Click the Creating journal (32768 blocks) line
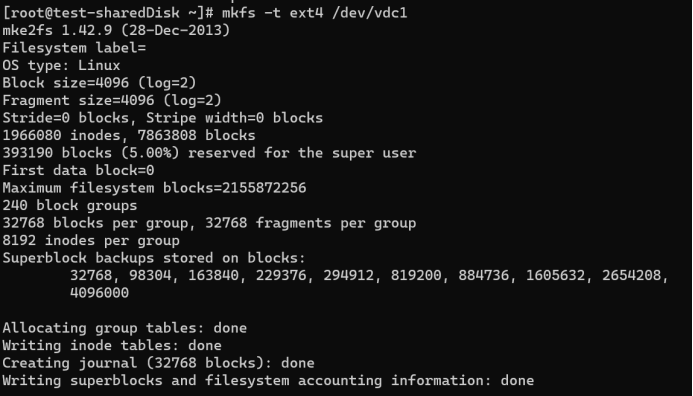The width and height of the screenshot is (693, 396). pos(158,363)
